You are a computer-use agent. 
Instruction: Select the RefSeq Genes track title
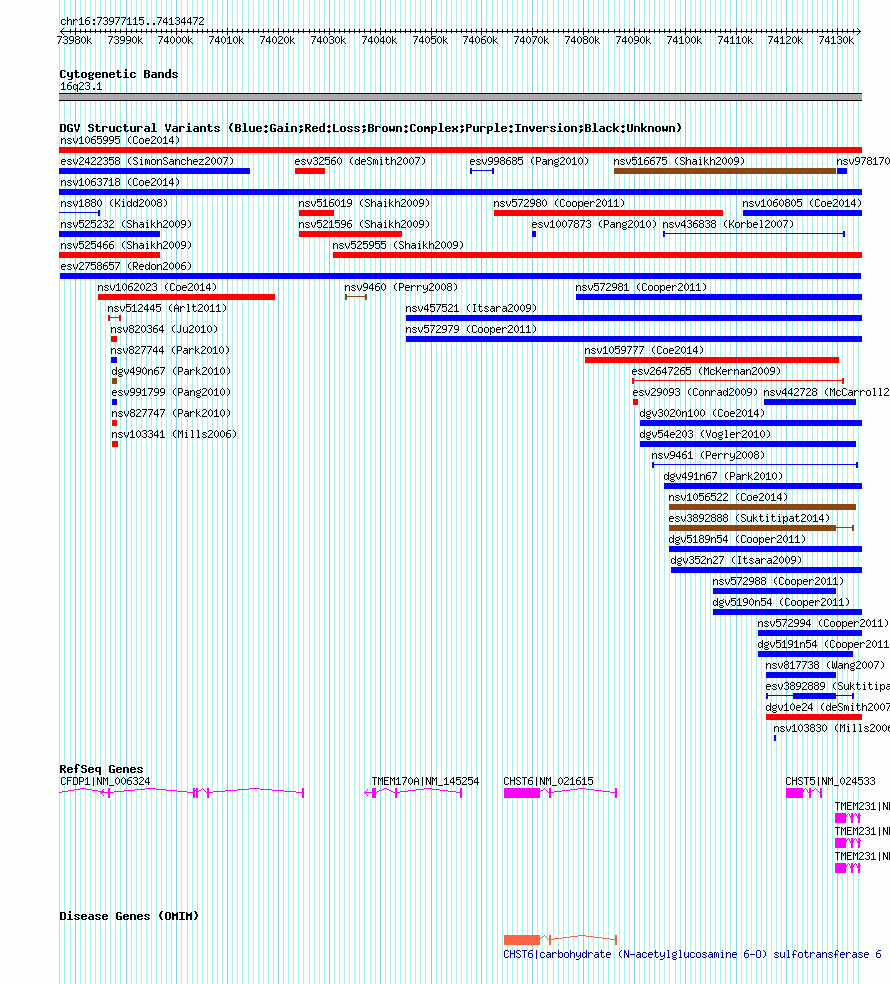pos(101,769)
